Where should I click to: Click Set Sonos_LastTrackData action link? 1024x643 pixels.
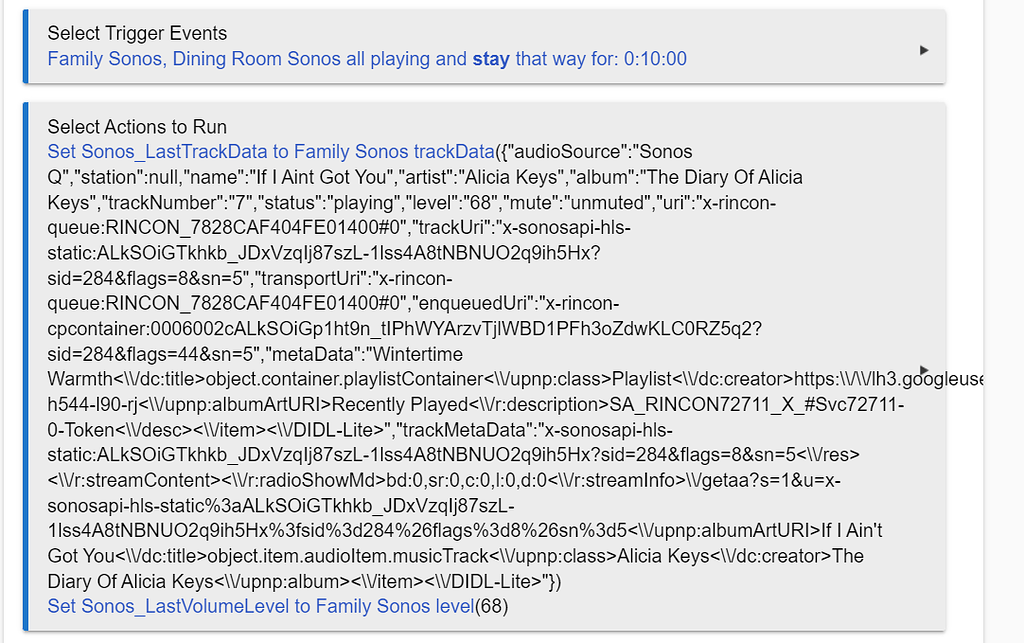pos(270,152)
